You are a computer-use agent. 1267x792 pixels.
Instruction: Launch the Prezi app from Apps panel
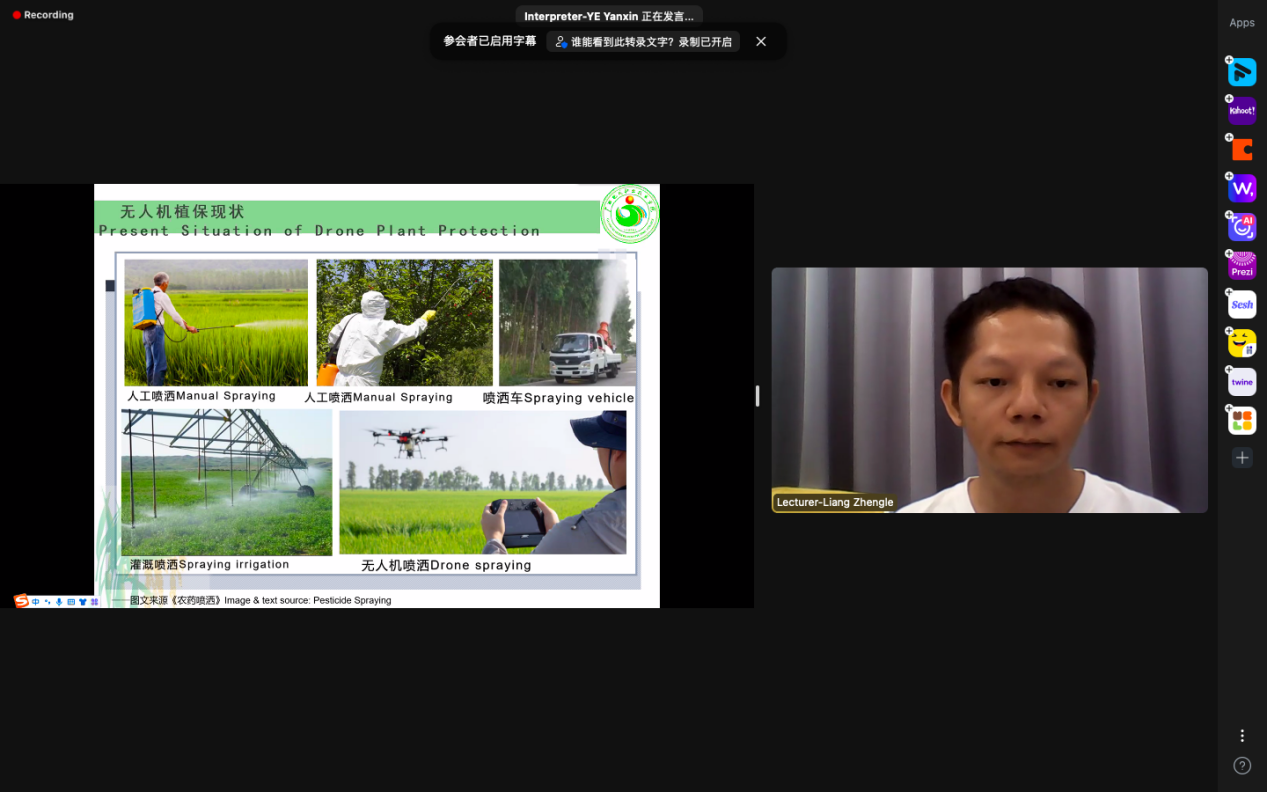[1242, 266]
